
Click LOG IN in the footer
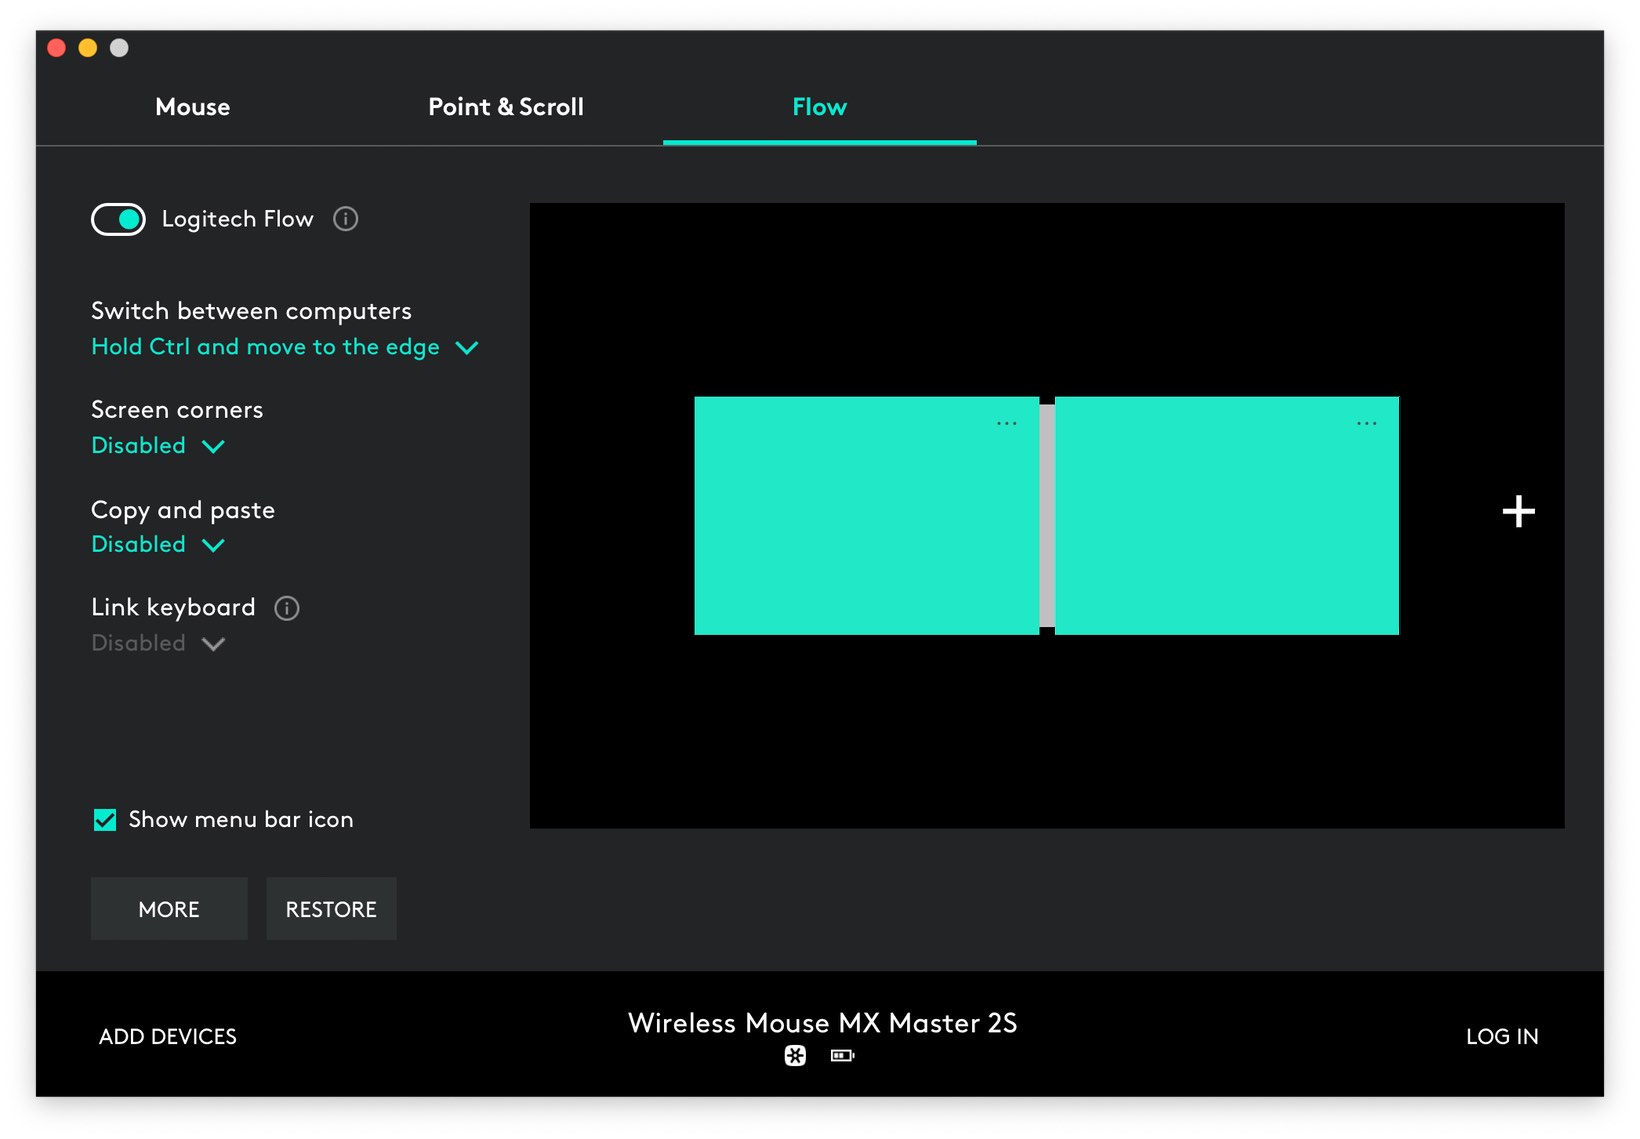tap(1502, 1037)
